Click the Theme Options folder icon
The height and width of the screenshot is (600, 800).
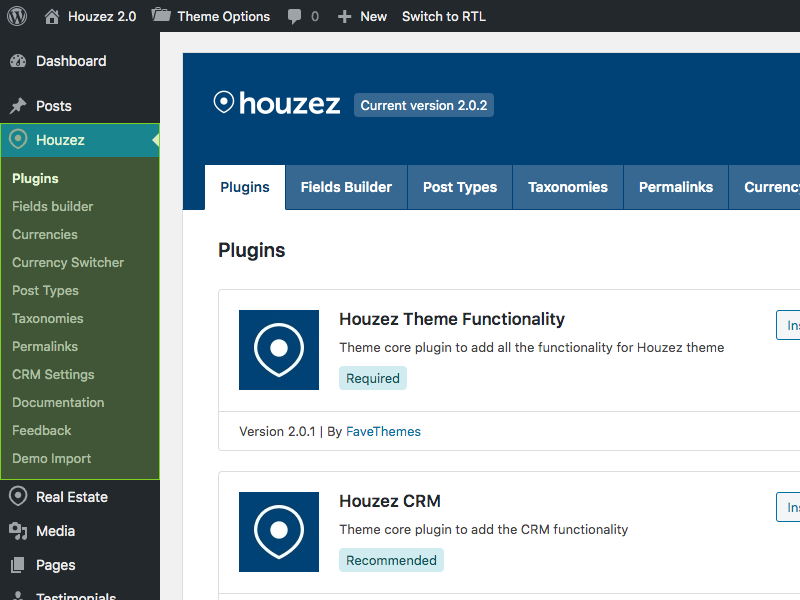[x=161, y=15]
